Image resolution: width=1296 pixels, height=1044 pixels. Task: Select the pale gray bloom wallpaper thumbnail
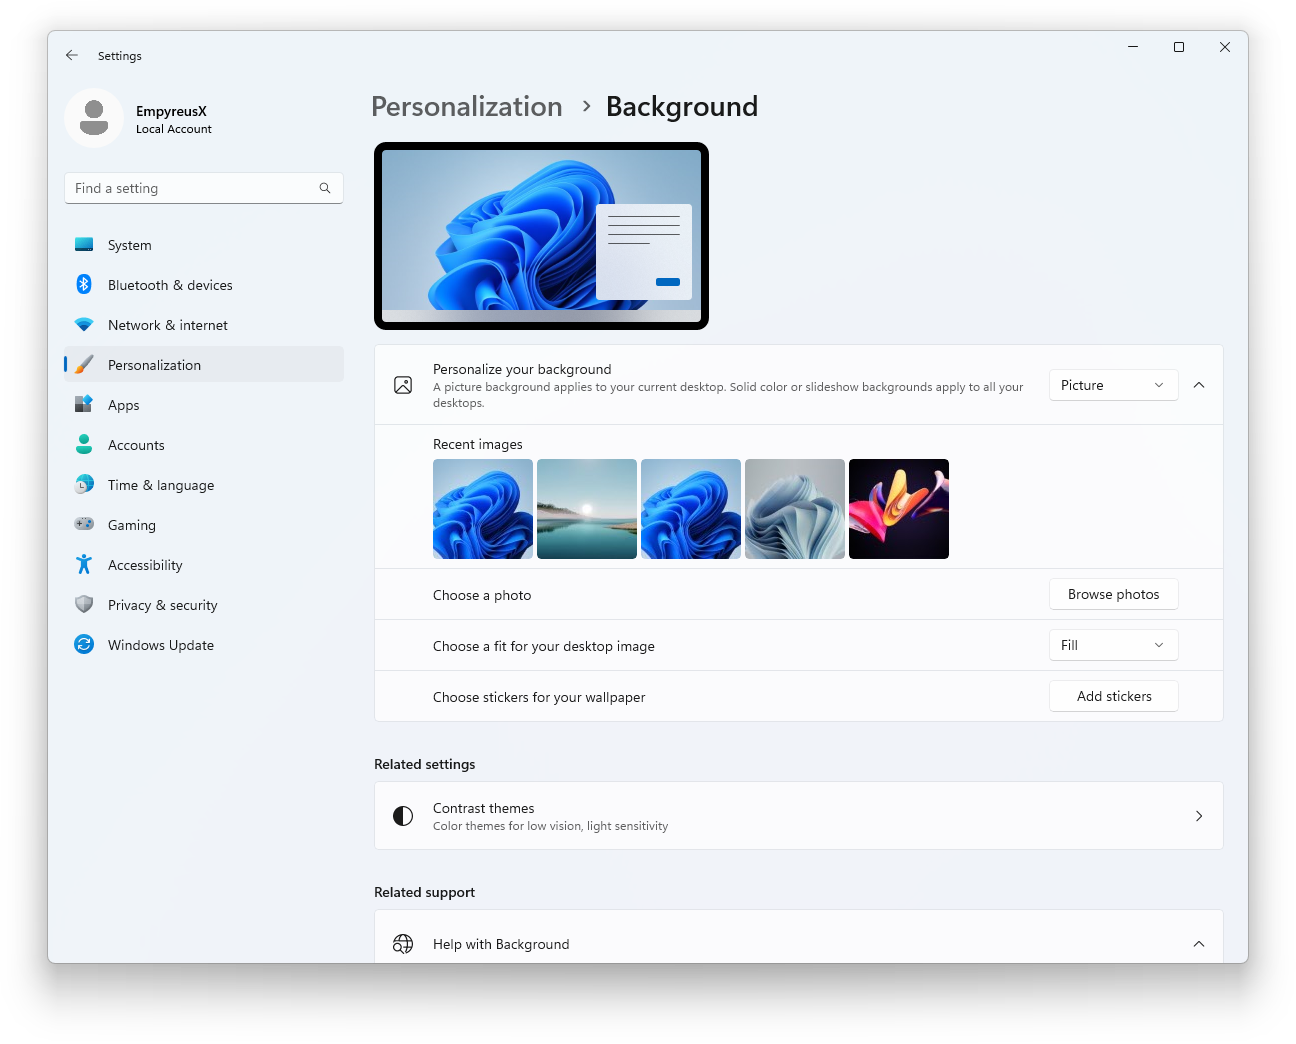tap(795, 509)
